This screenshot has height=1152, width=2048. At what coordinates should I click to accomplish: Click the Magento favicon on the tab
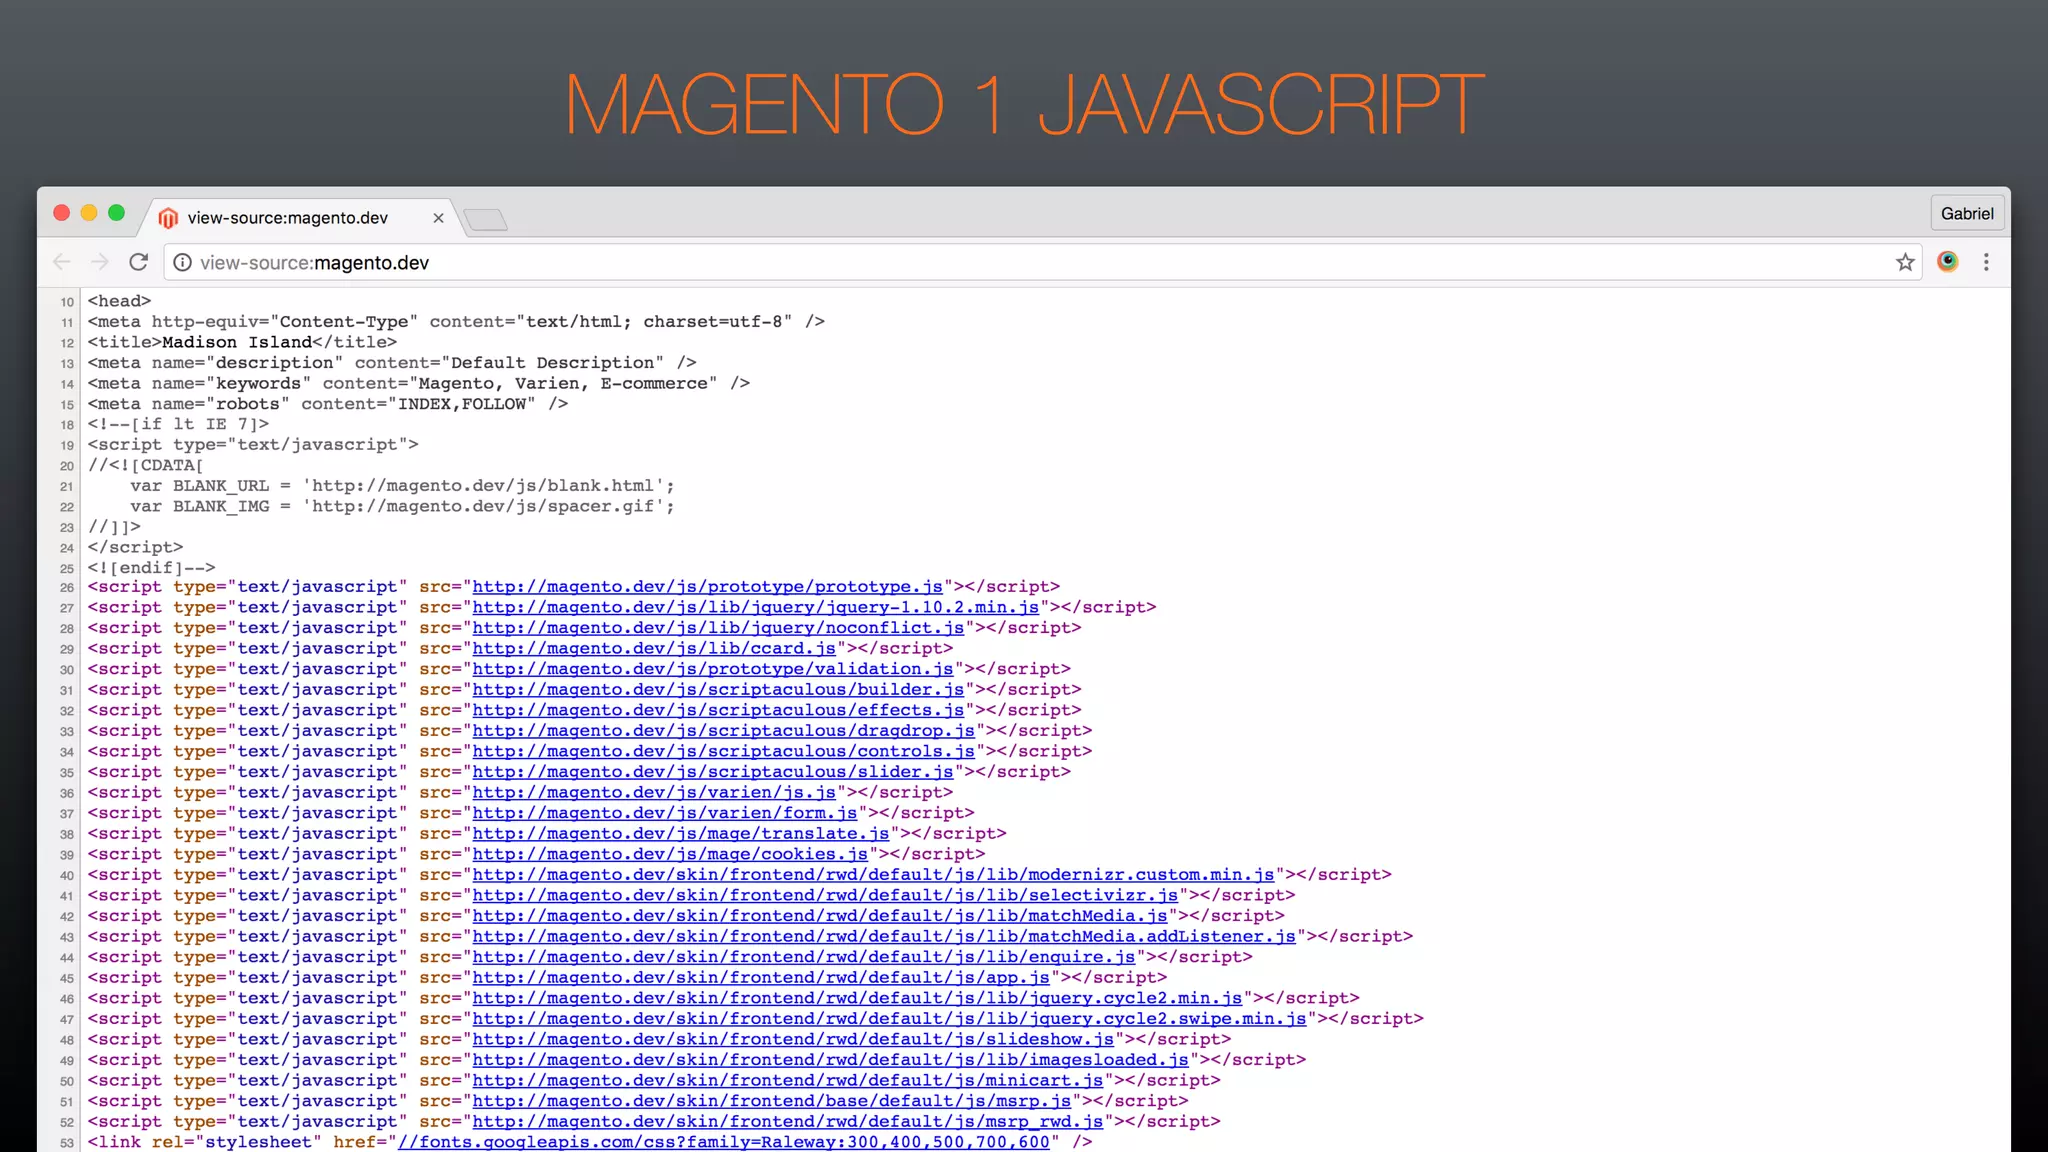[168, 218]
